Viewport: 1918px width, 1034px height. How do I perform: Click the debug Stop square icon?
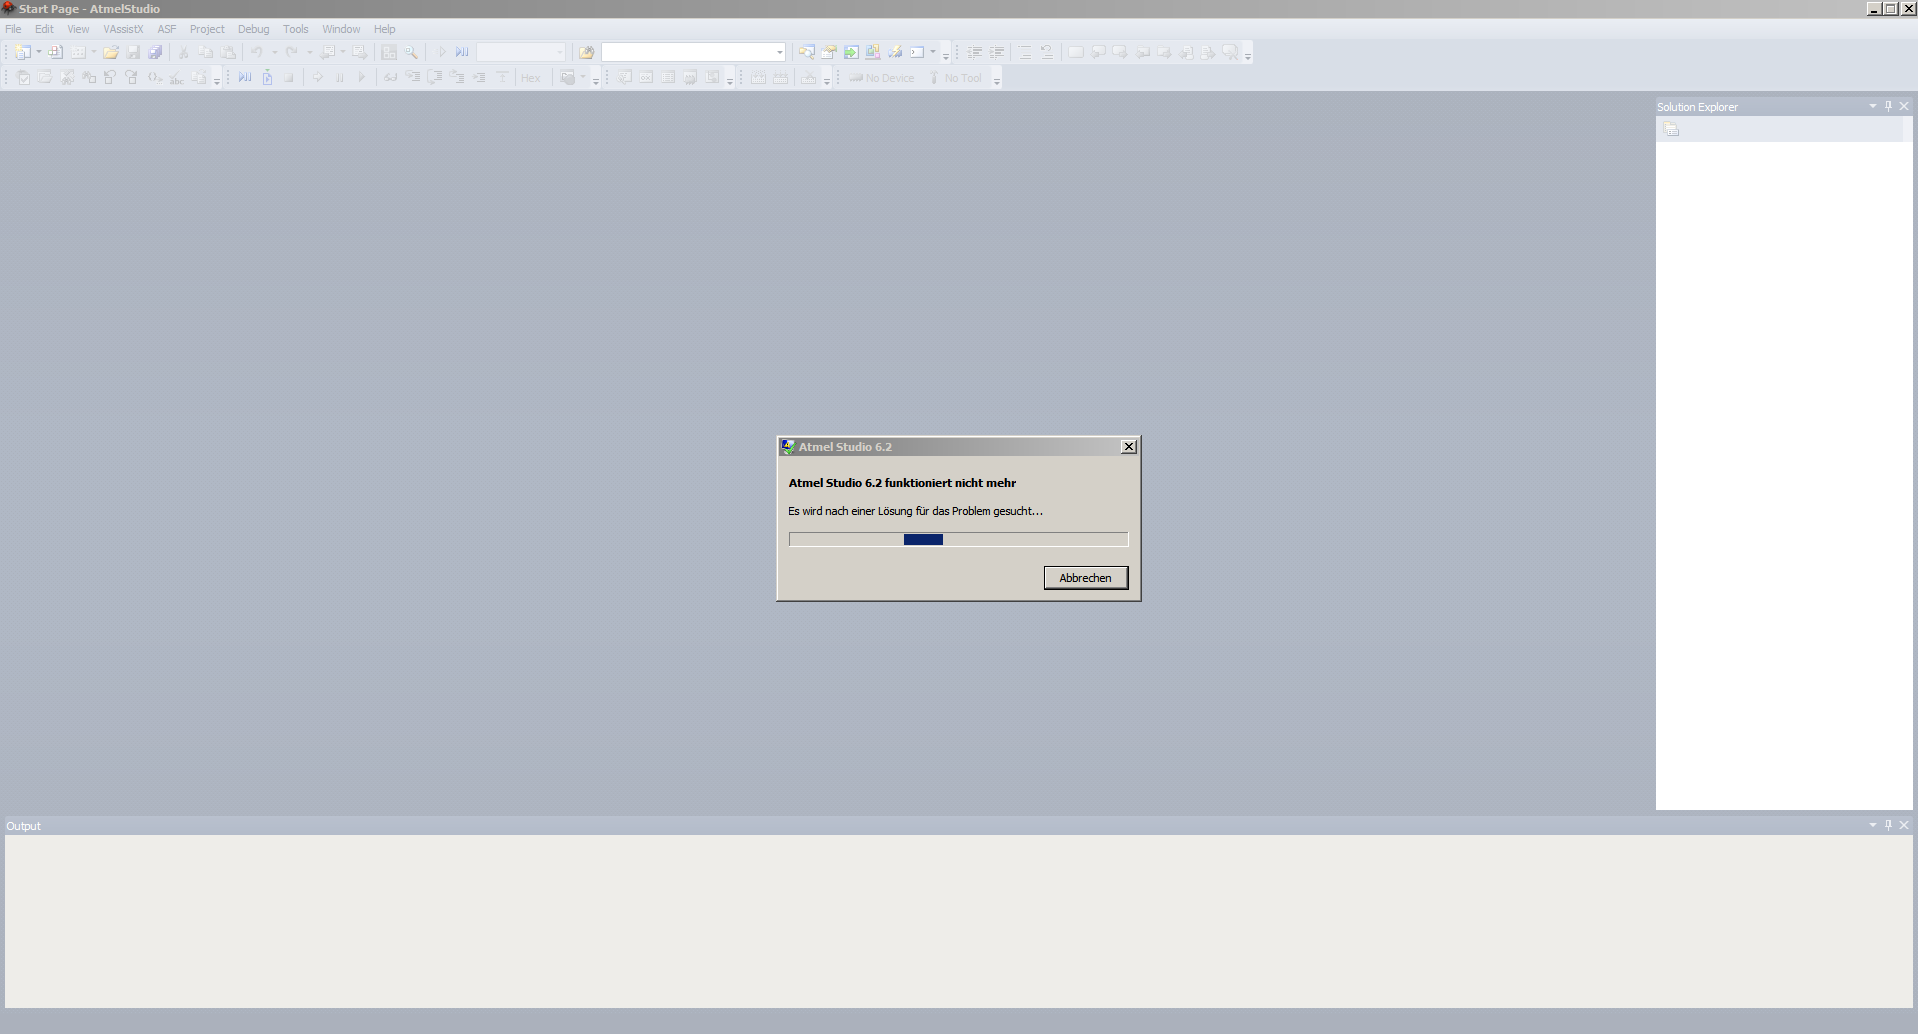[289, 77]
